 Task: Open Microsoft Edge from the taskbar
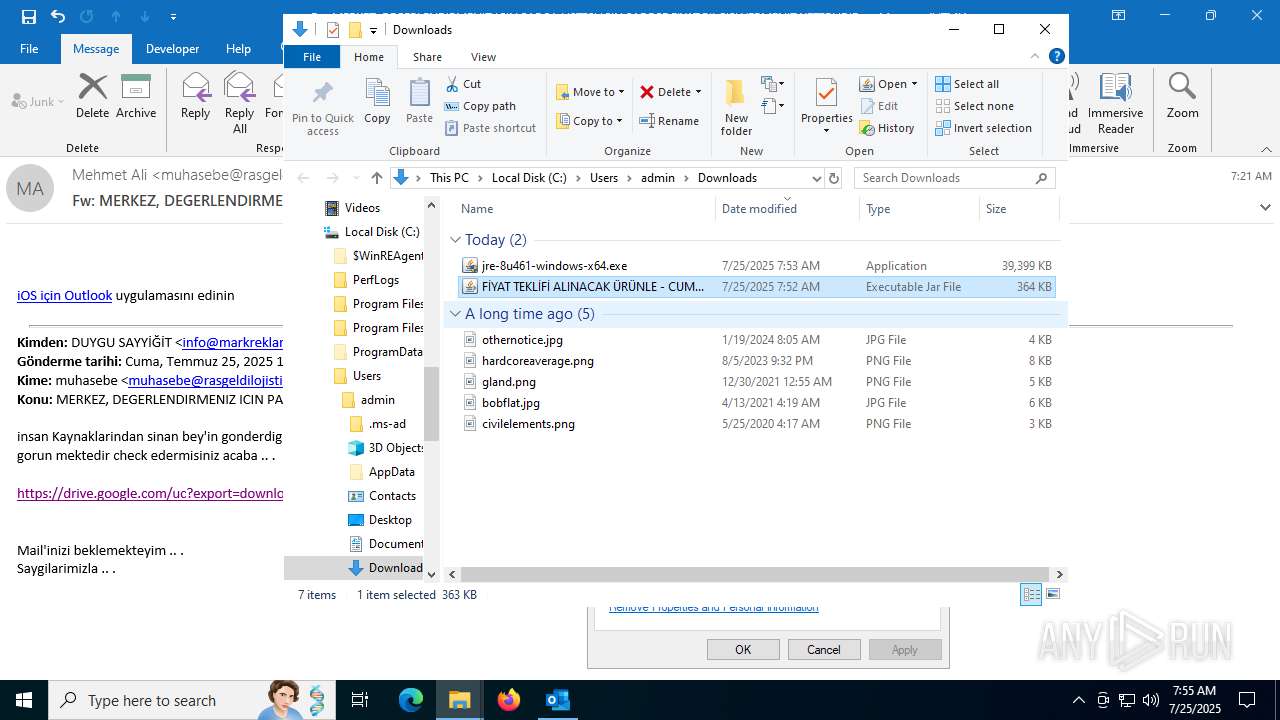[x=411, y=700]
